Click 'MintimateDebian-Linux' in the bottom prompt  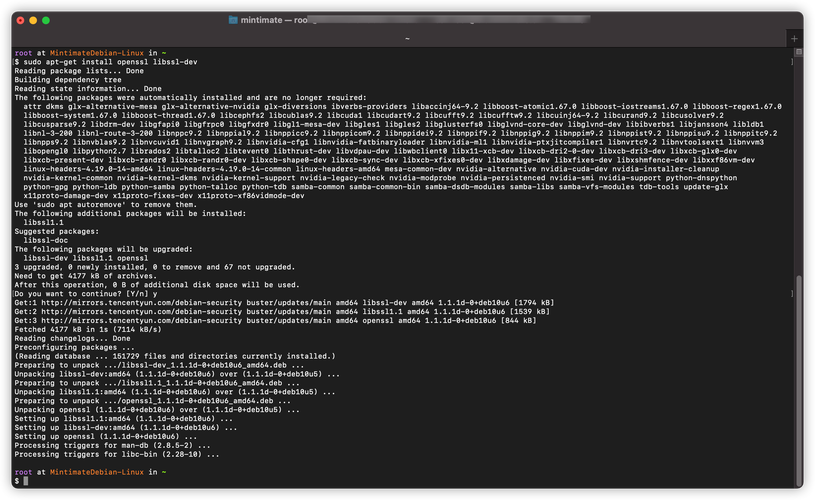(x=97, y=472)
